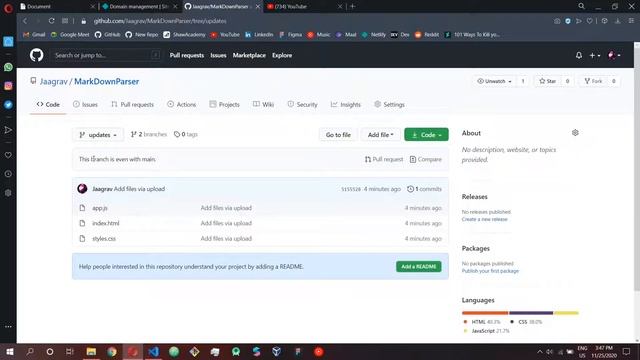Click the bookmark heart in address bar

tap(589, 21)
